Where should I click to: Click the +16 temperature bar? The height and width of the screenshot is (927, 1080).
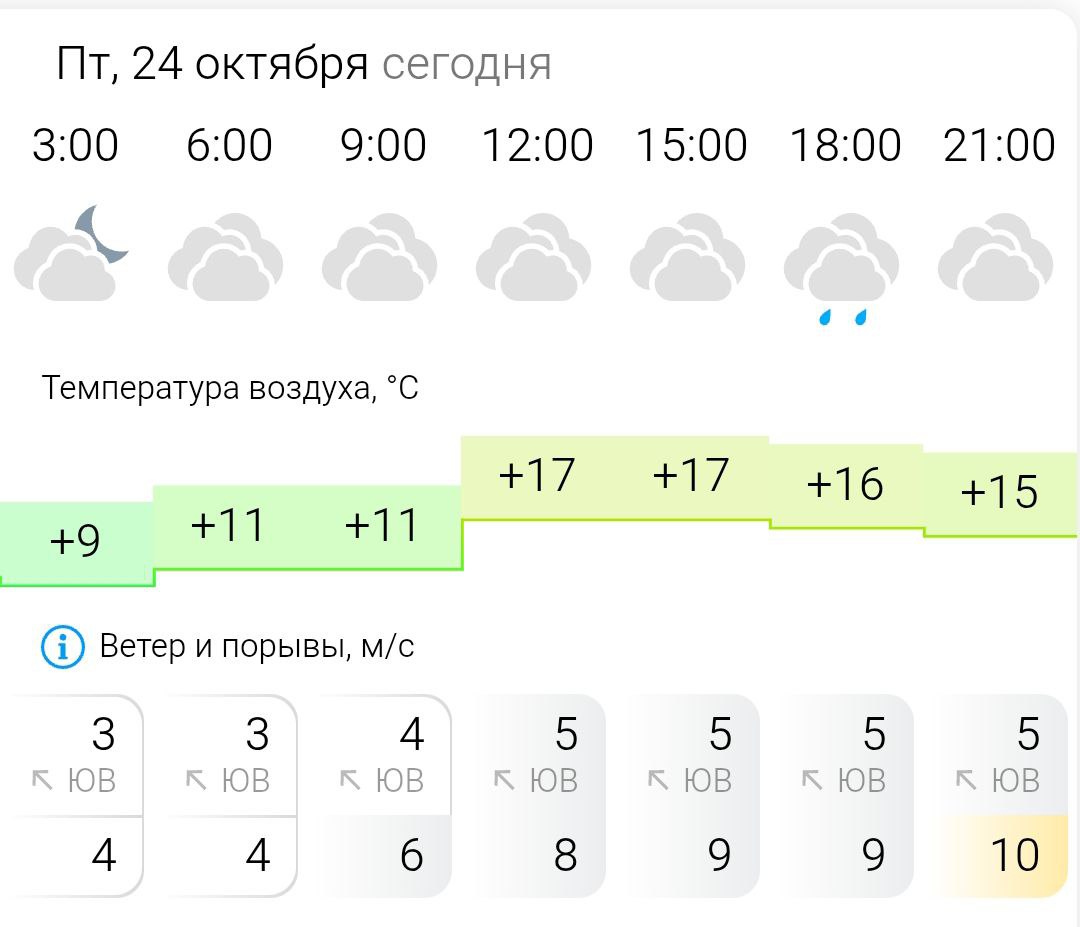(x=845, y=485)
